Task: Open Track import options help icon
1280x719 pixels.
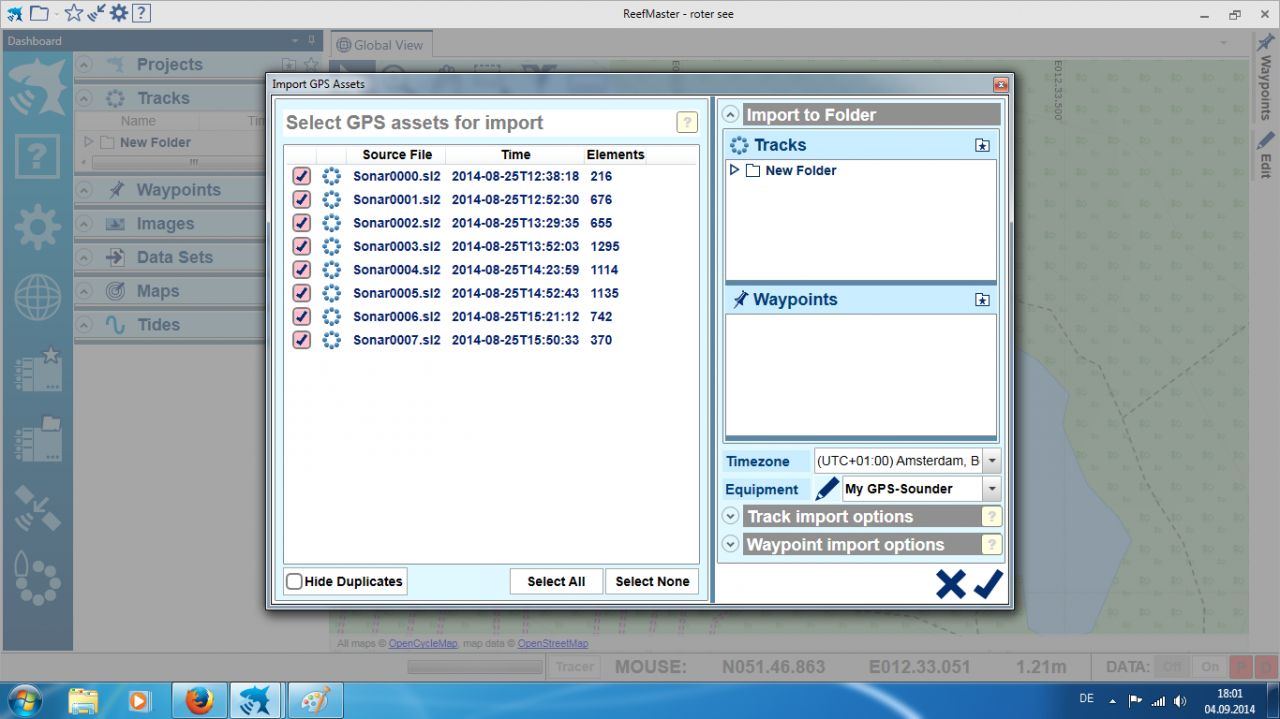Action: click(991, 517)
